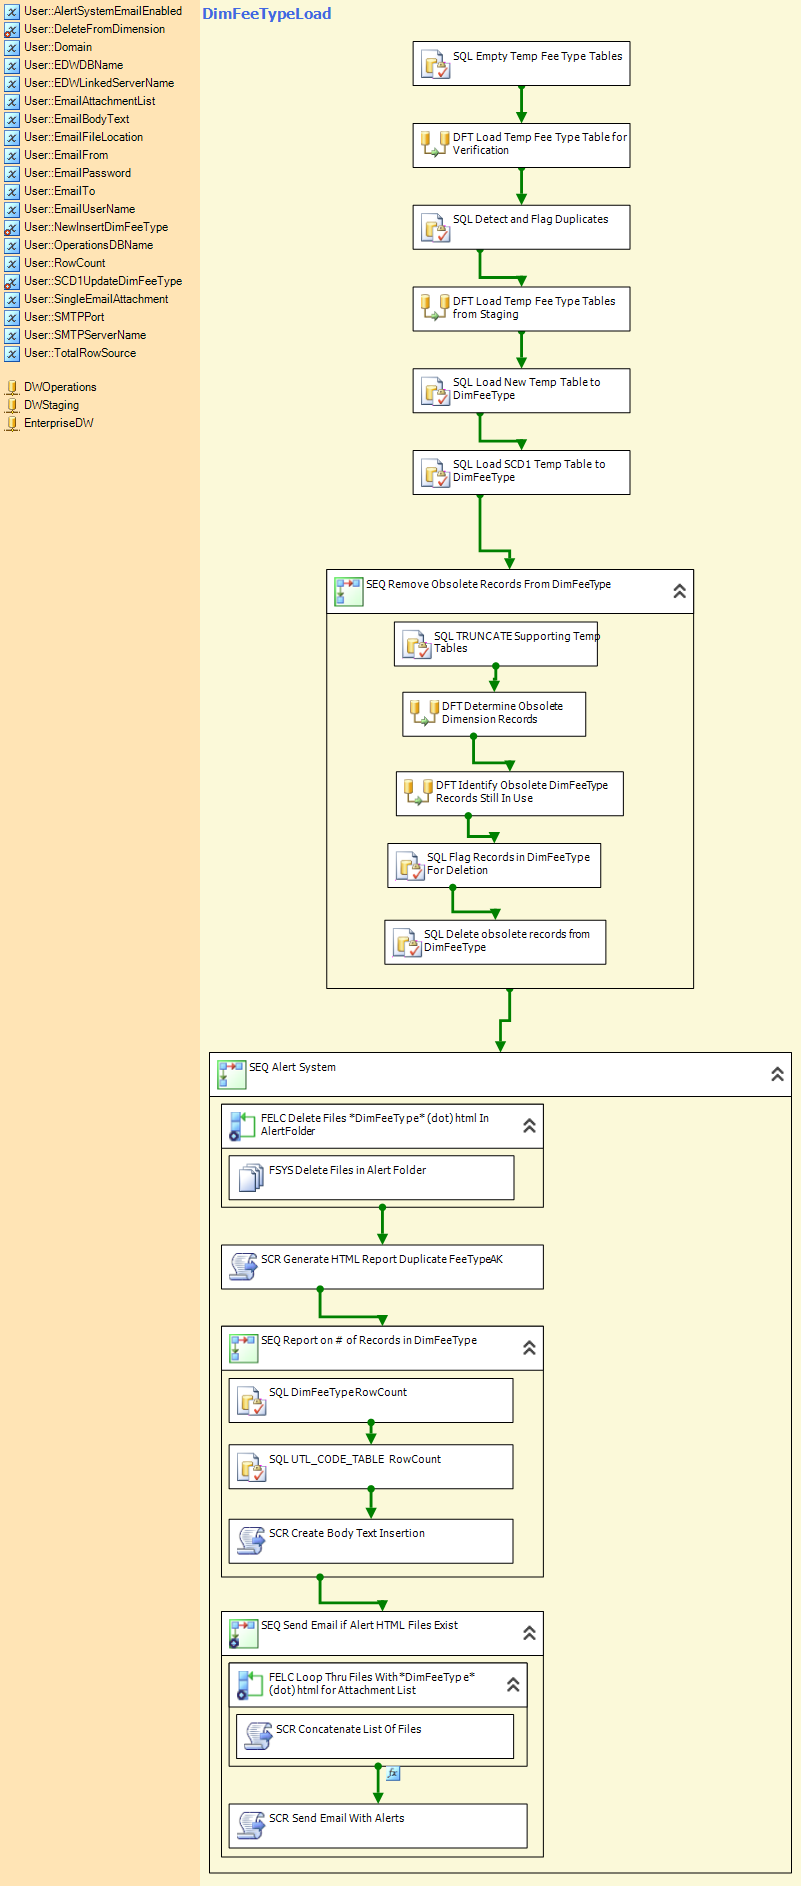
Task: Click the SCR Send Email With Alerts label
Action: (337, 1818)
